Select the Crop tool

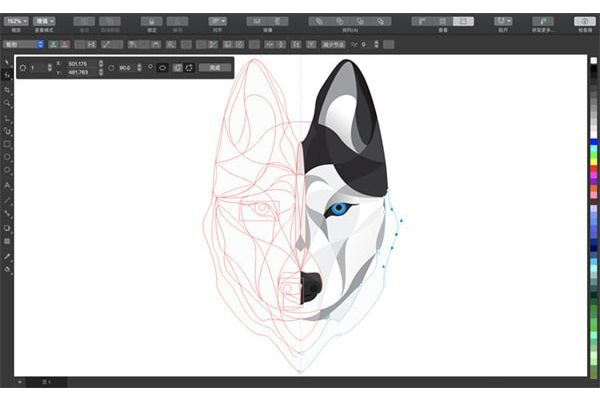click(x=7, y=90)
